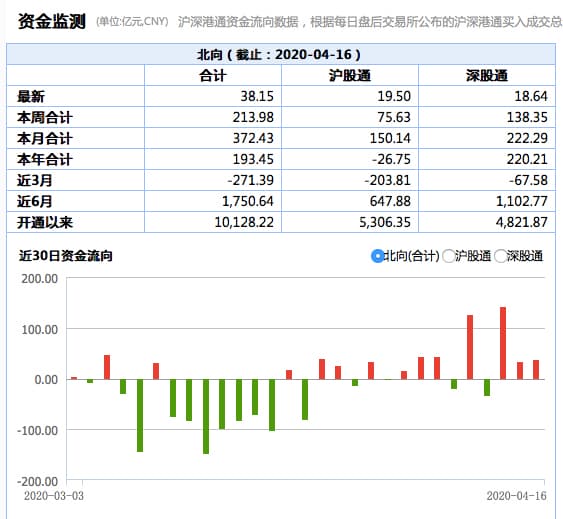Click the 北向 (截止：2020-04-16) table title
The height and width of the screenshot is (519, 563).
pyautogui.click(x=279, y=55)
